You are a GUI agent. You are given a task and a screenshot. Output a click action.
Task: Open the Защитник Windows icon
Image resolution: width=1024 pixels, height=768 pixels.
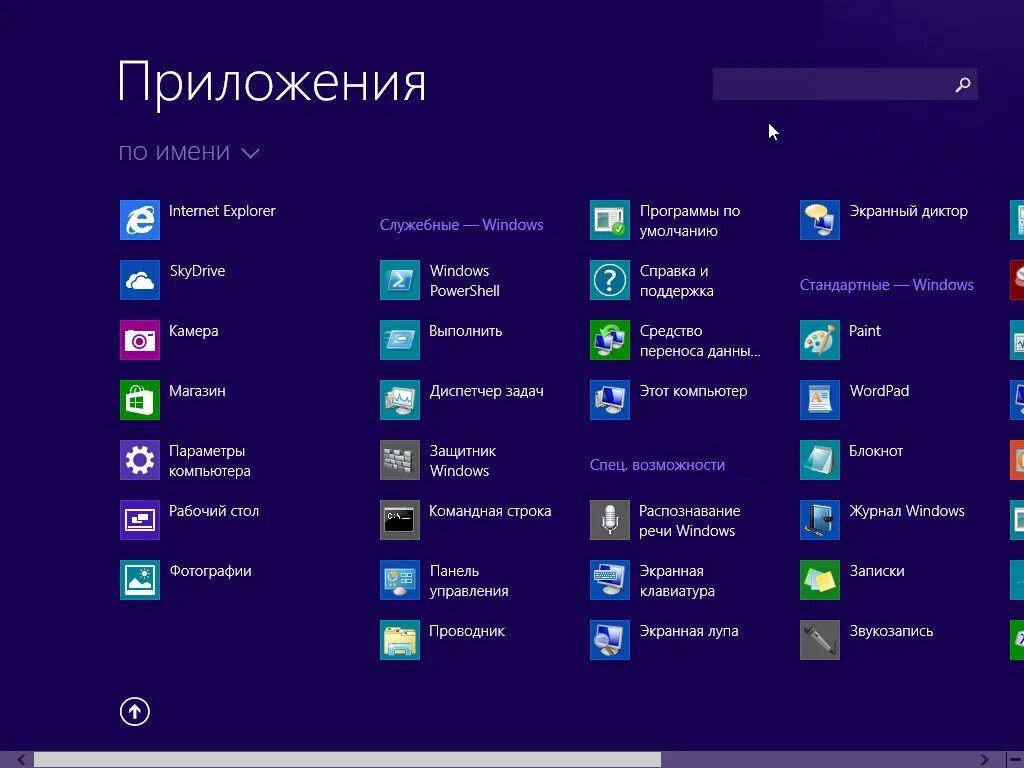pos(400,460)
